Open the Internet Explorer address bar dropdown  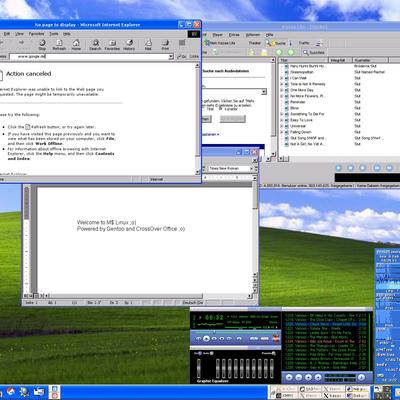pyautogui.click(x=171, y=57)
